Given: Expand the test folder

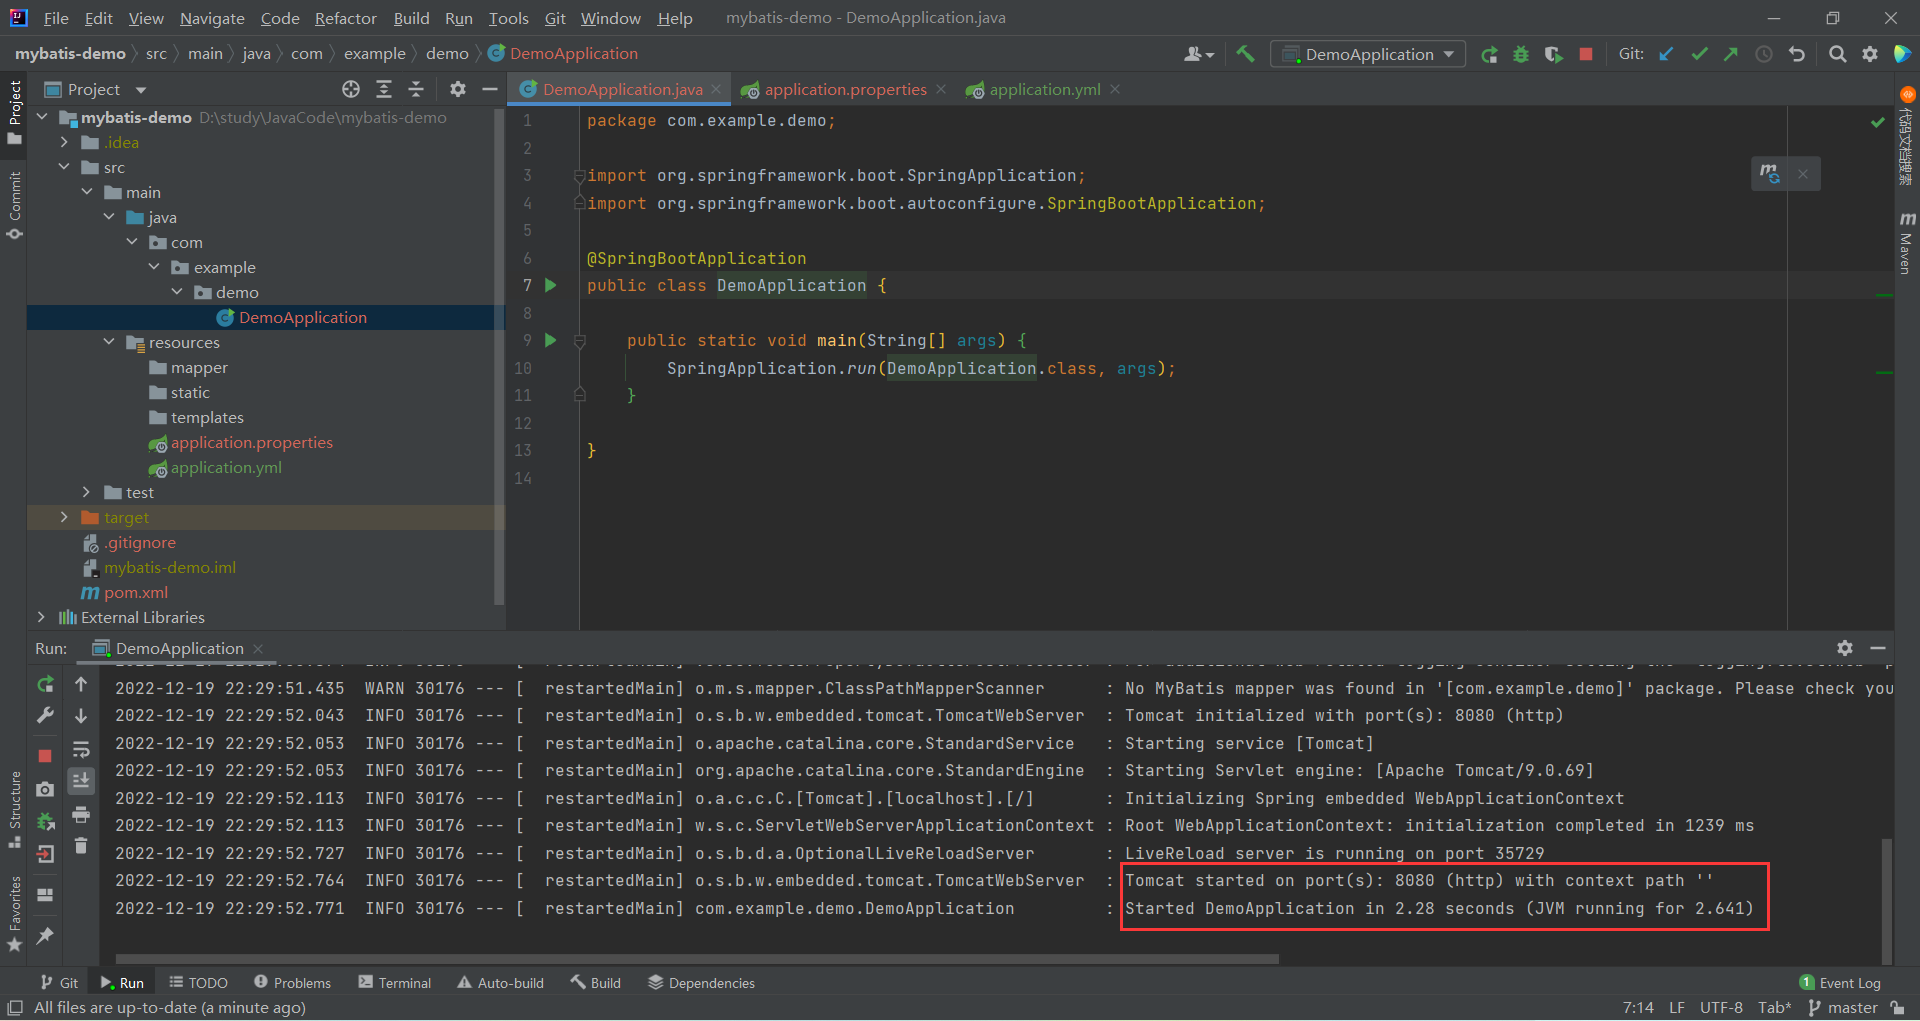Looking at the screenshot, I should tap(87, 492).
